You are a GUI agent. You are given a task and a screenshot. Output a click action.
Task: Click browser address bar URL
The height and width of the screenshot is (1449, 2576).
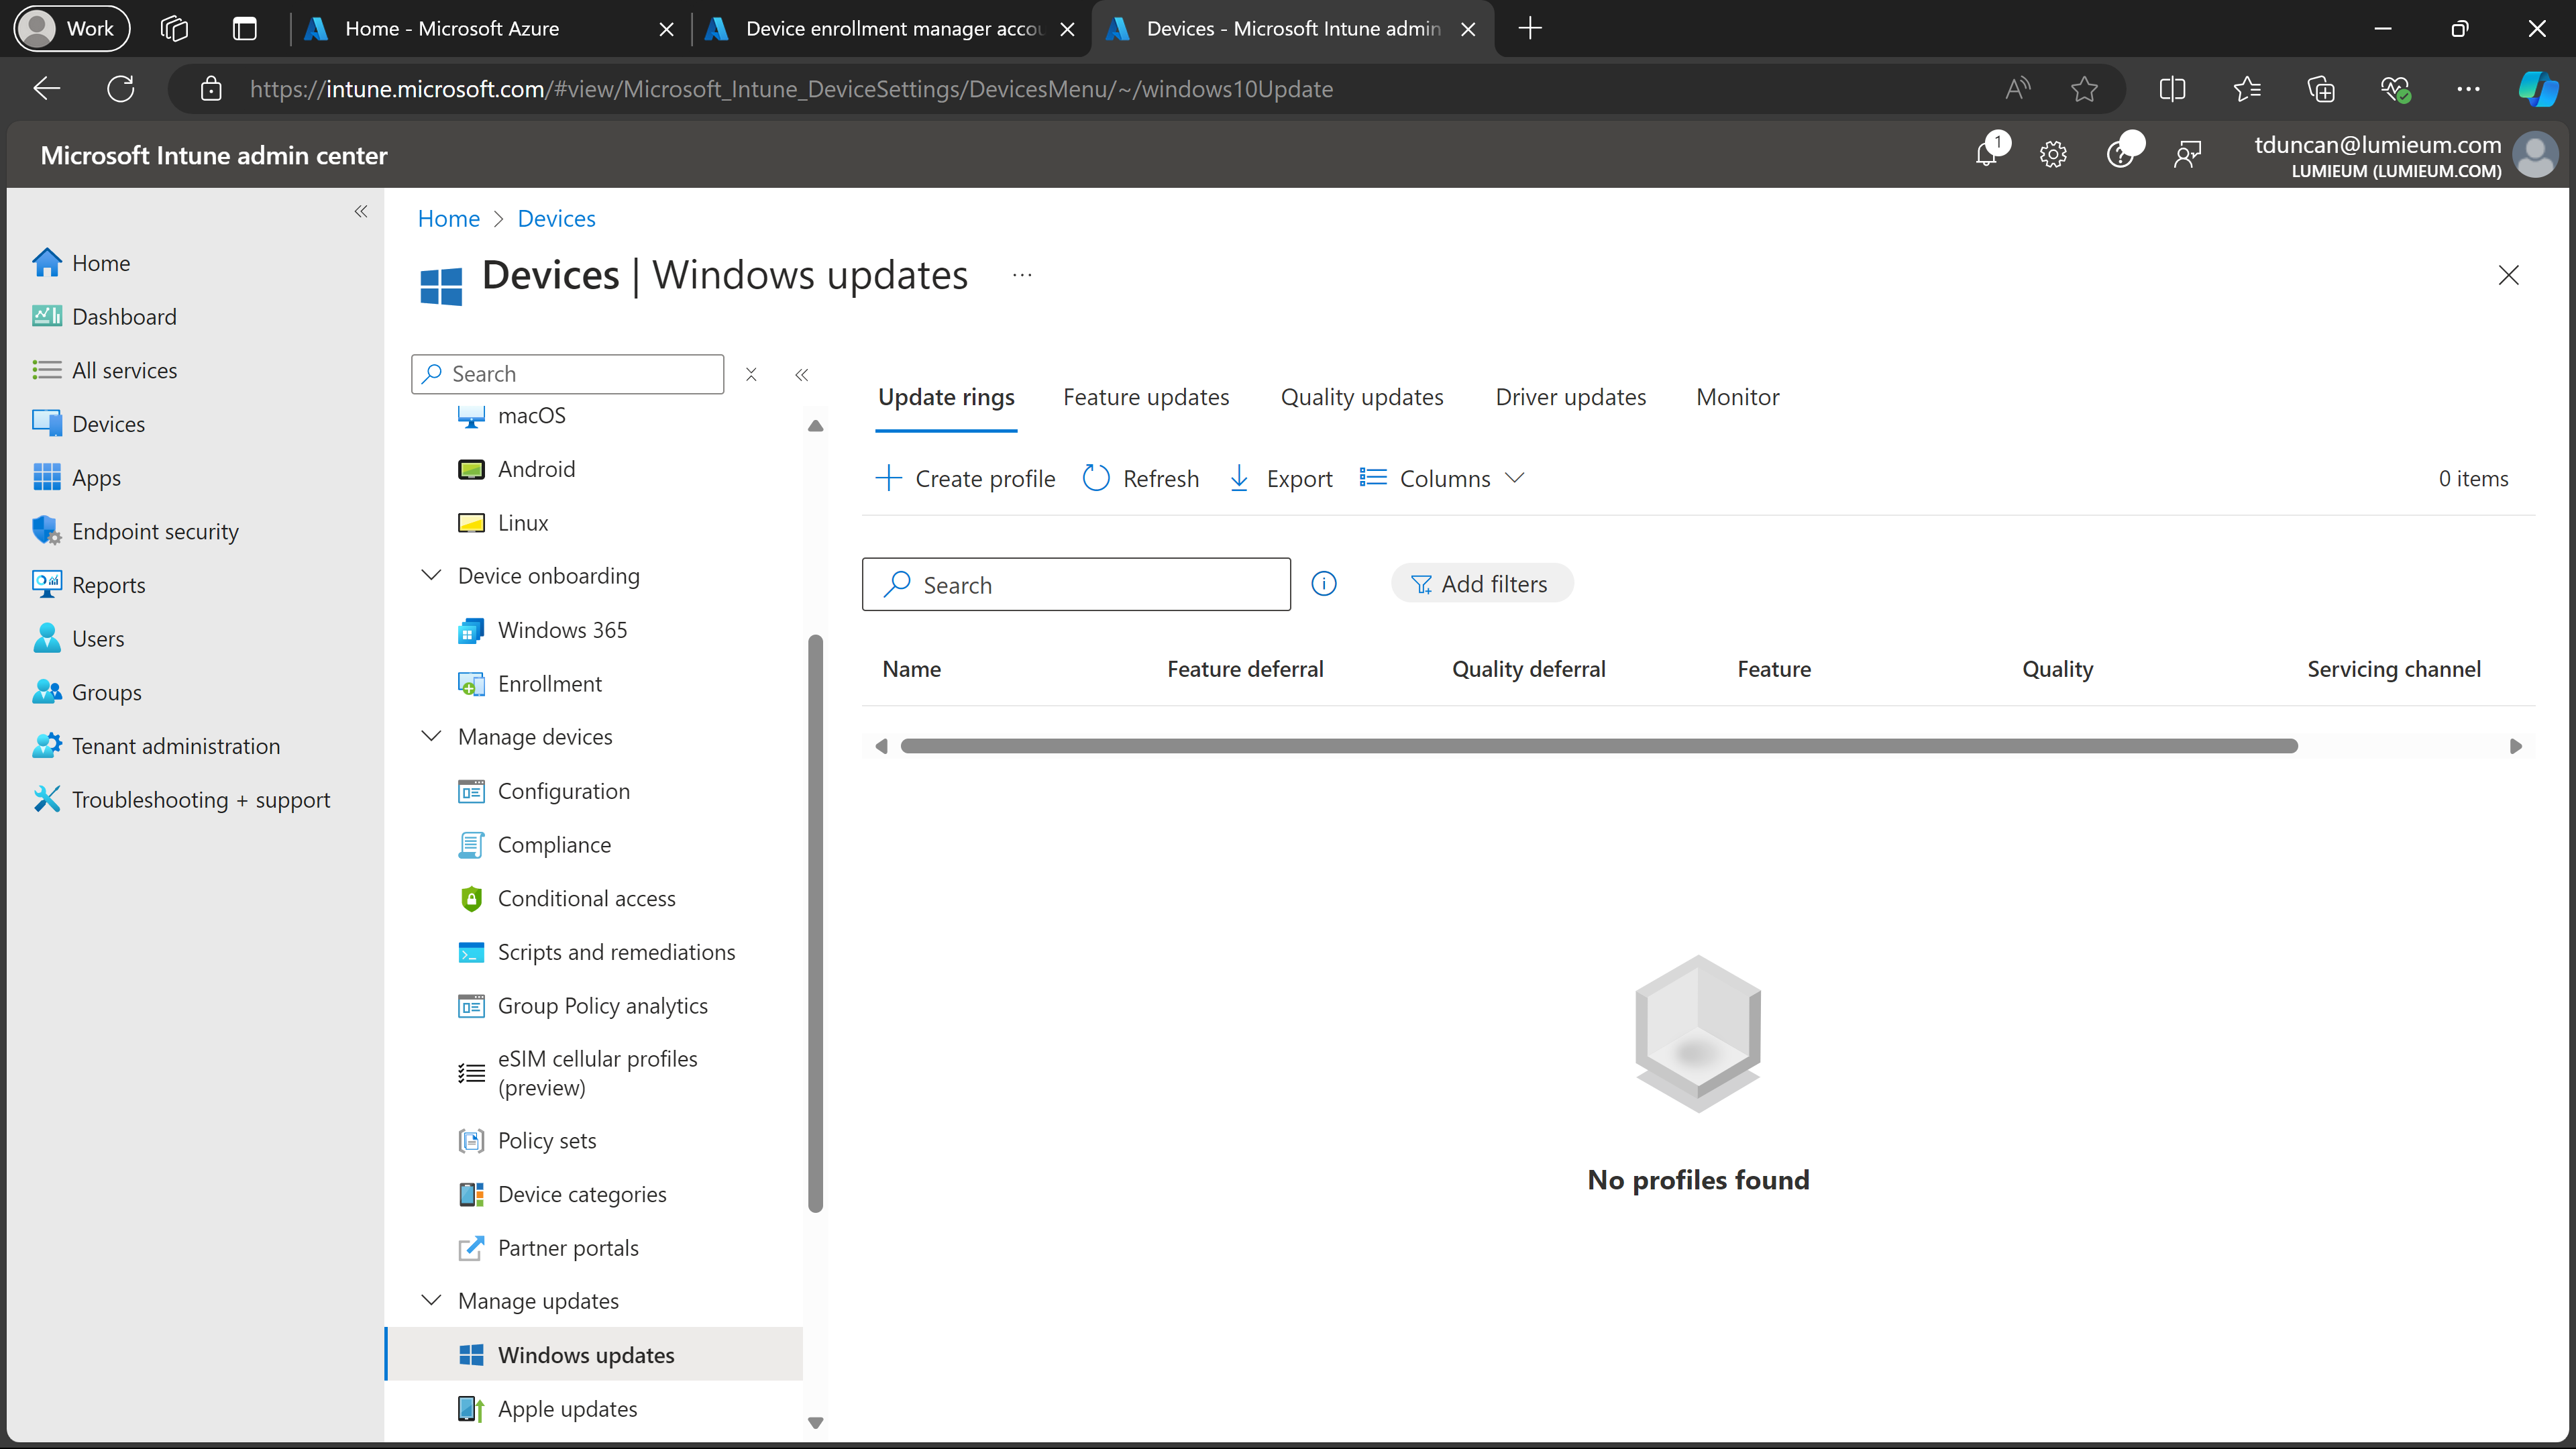coord(791,89)
